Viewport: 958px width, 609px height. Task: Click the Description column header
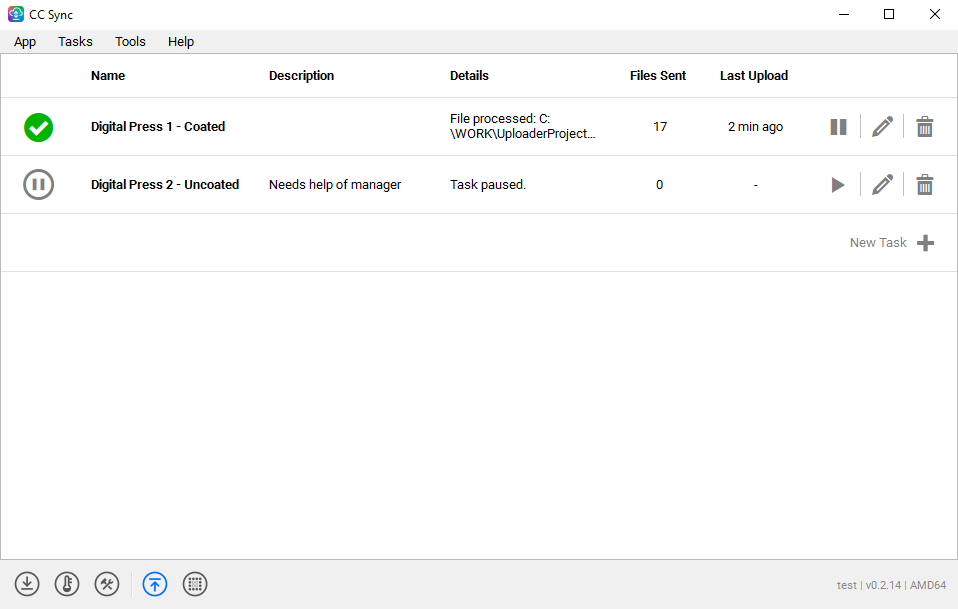pos(301,76)
